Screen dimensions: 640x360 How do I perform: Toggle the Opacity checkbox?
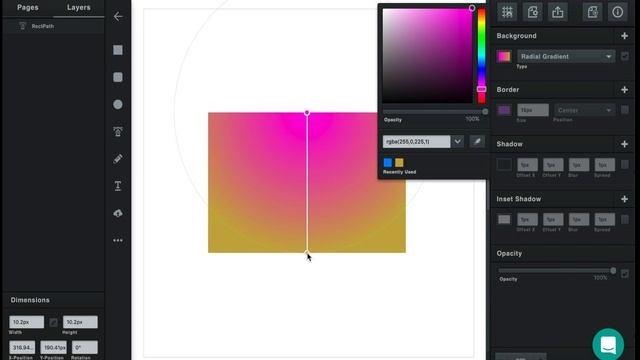624,273
